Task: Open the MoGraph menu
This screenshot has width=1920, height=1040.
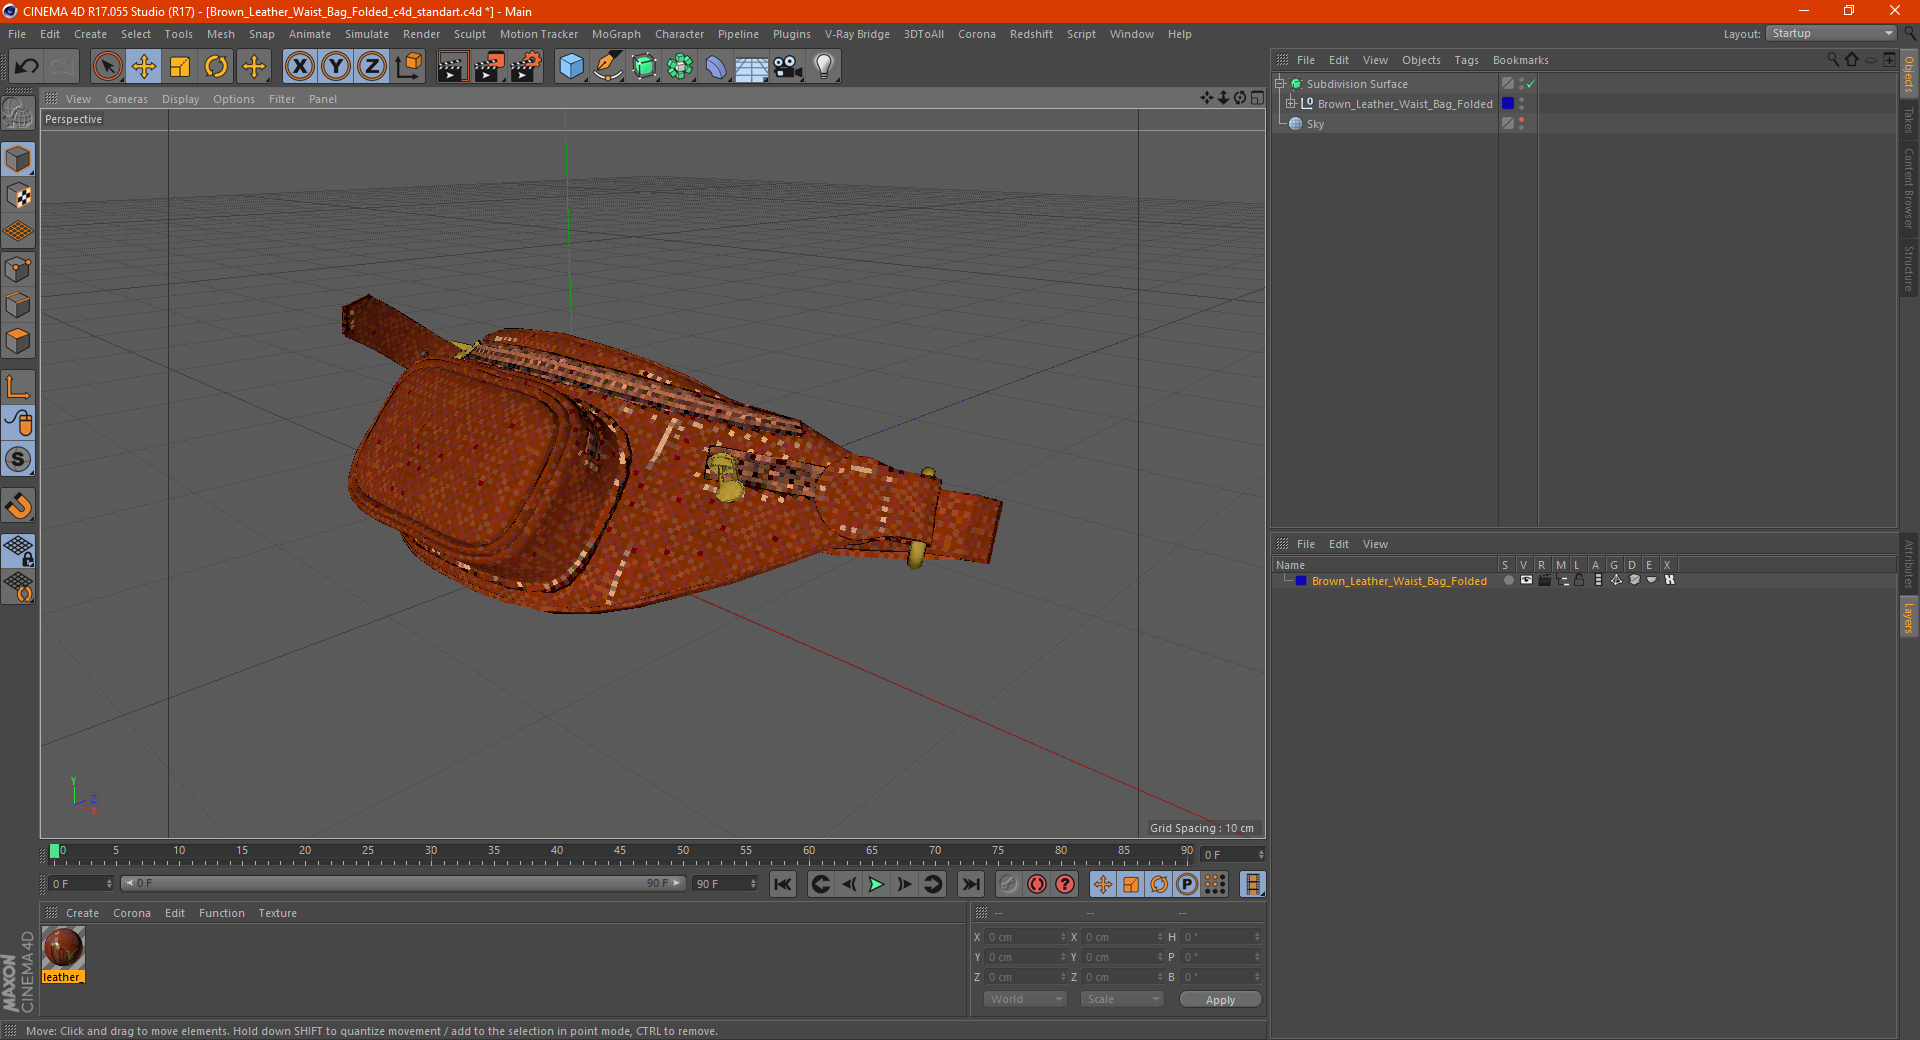Action: tap(615, 34)
